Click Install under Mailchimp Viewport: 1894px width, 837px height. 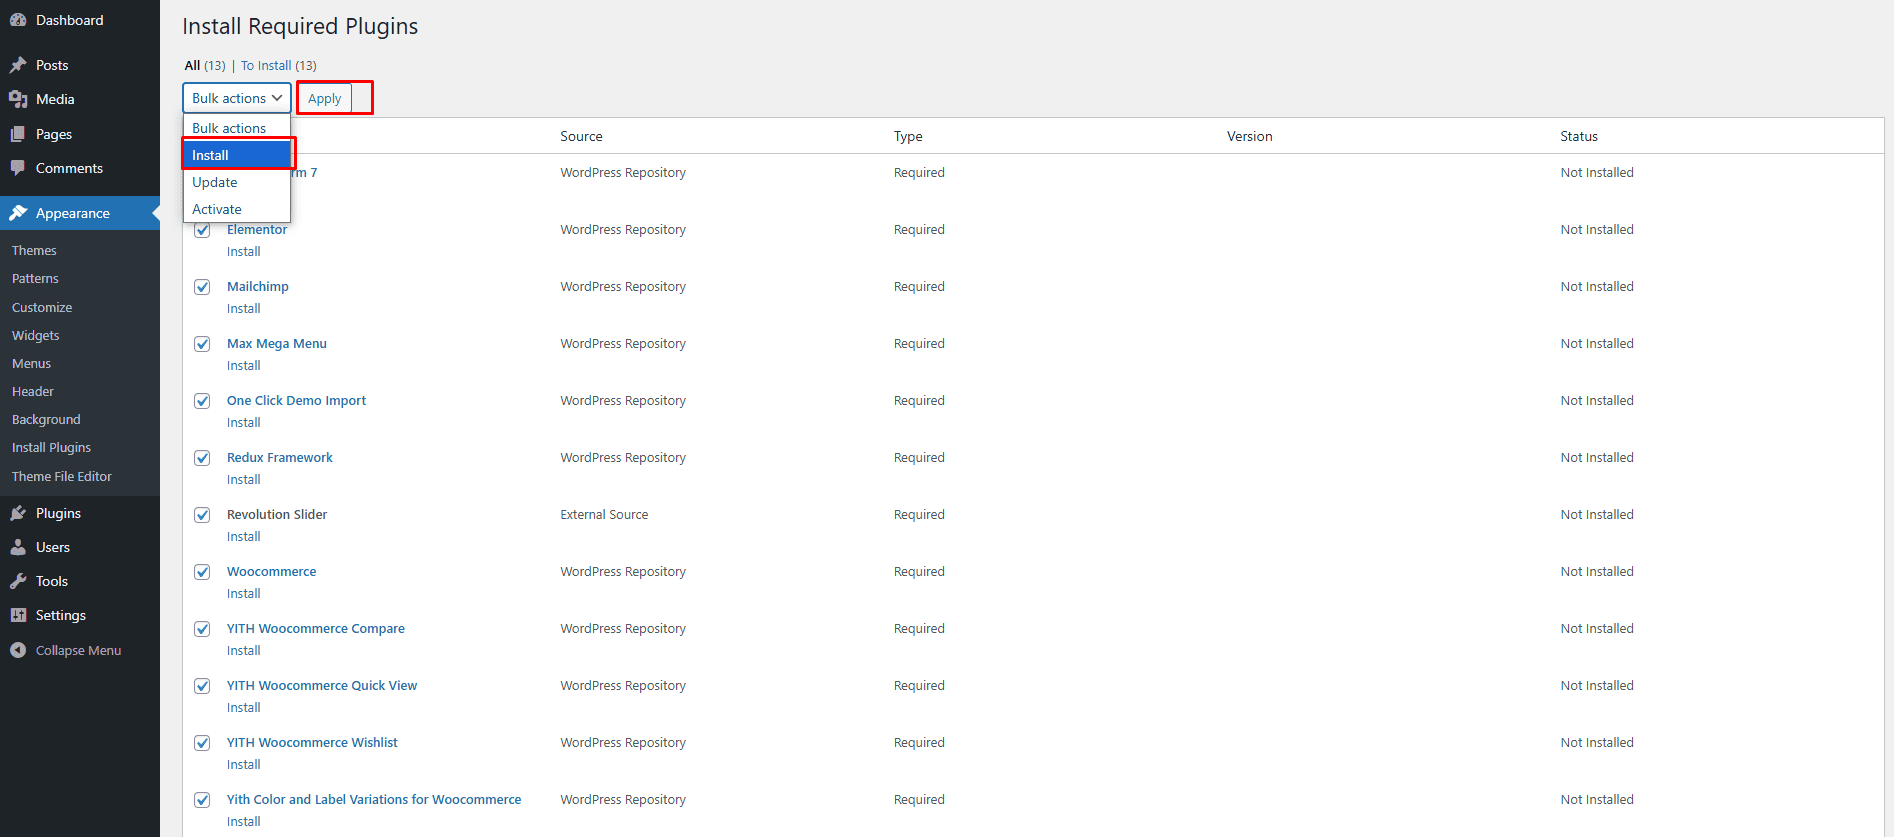(x=243, y=308)
